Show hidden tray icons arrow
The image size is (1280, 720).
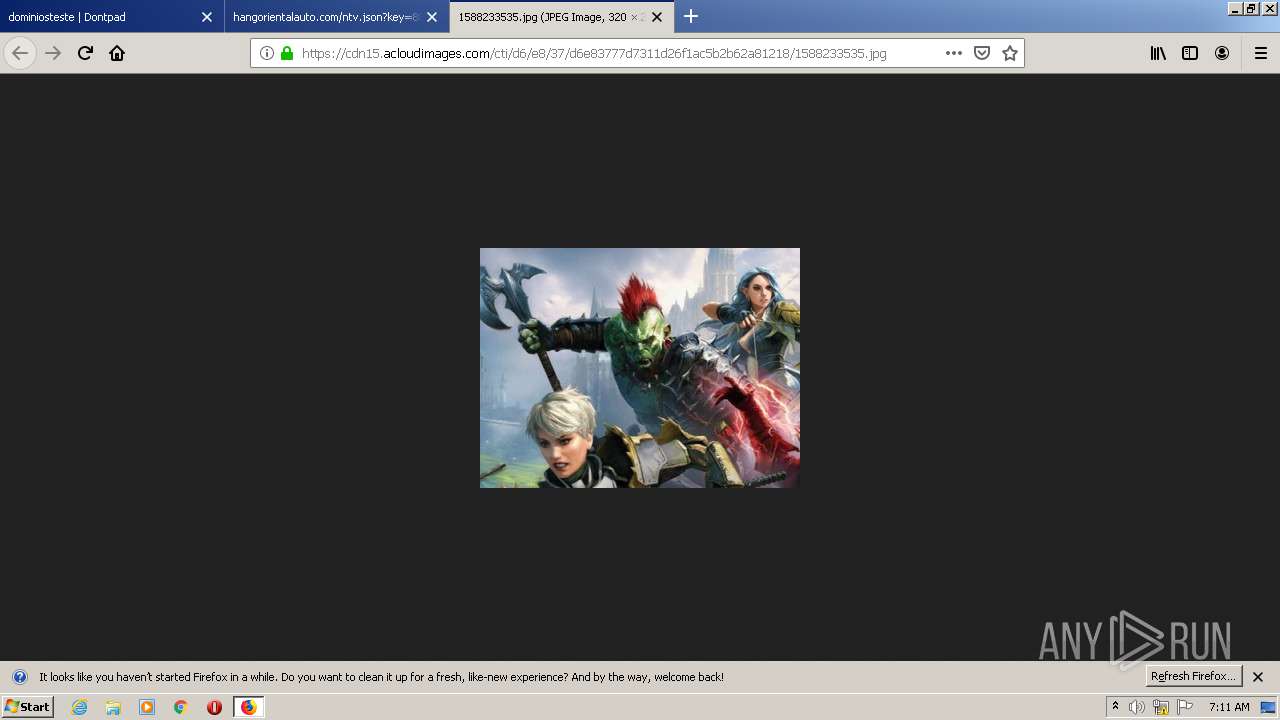click(x=1115, y=707)
